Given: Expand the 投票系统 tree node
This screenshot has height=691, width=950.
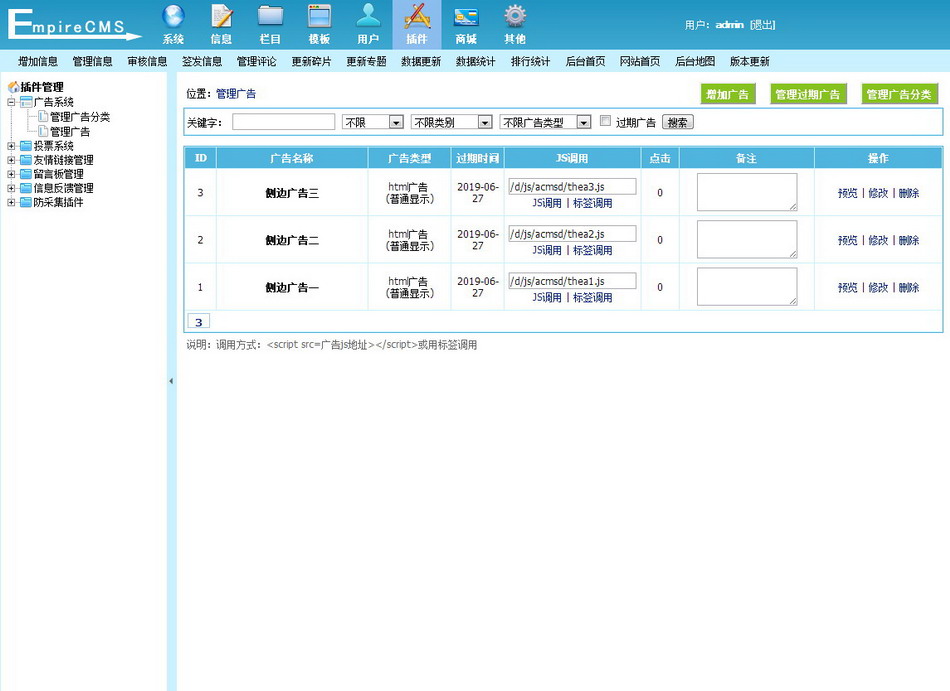Looking at the screenshot, I should pyautogui.click(x=11, y=146).
